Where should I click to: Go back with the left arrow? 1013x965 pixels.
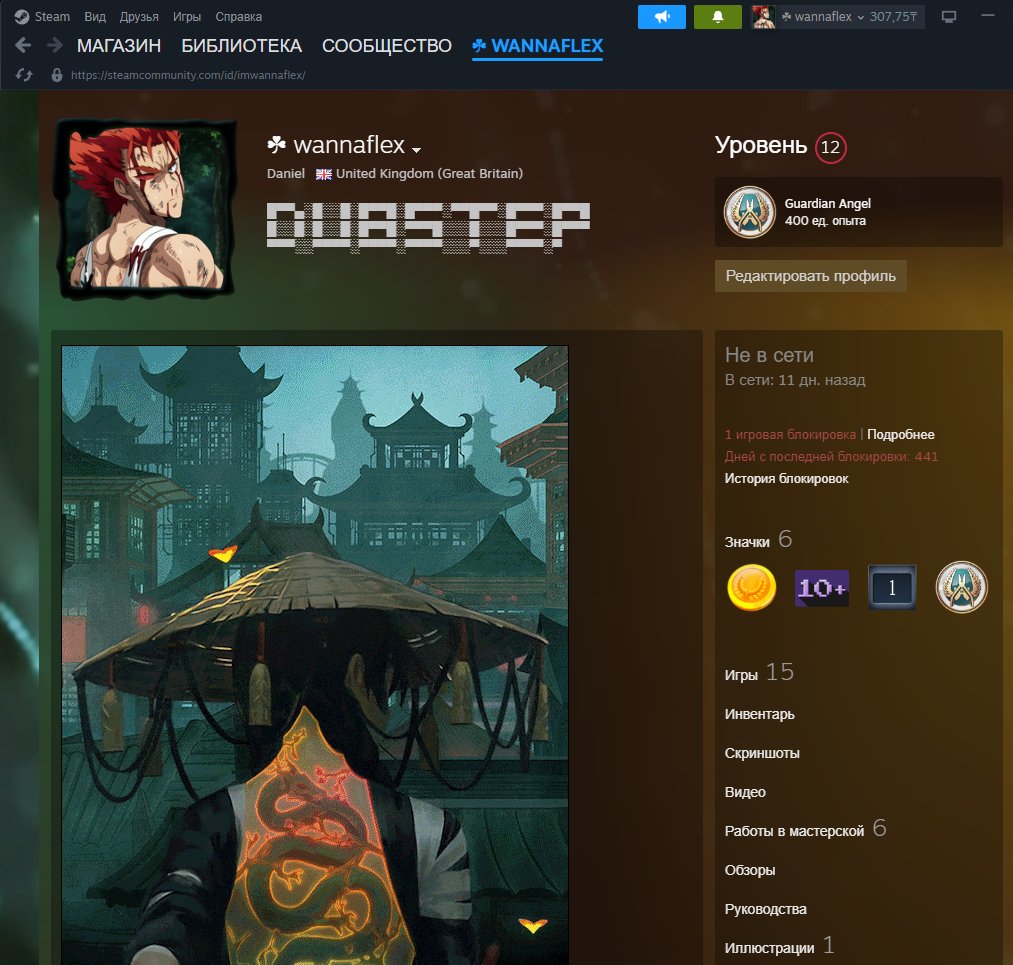click(x=23, y=45)
